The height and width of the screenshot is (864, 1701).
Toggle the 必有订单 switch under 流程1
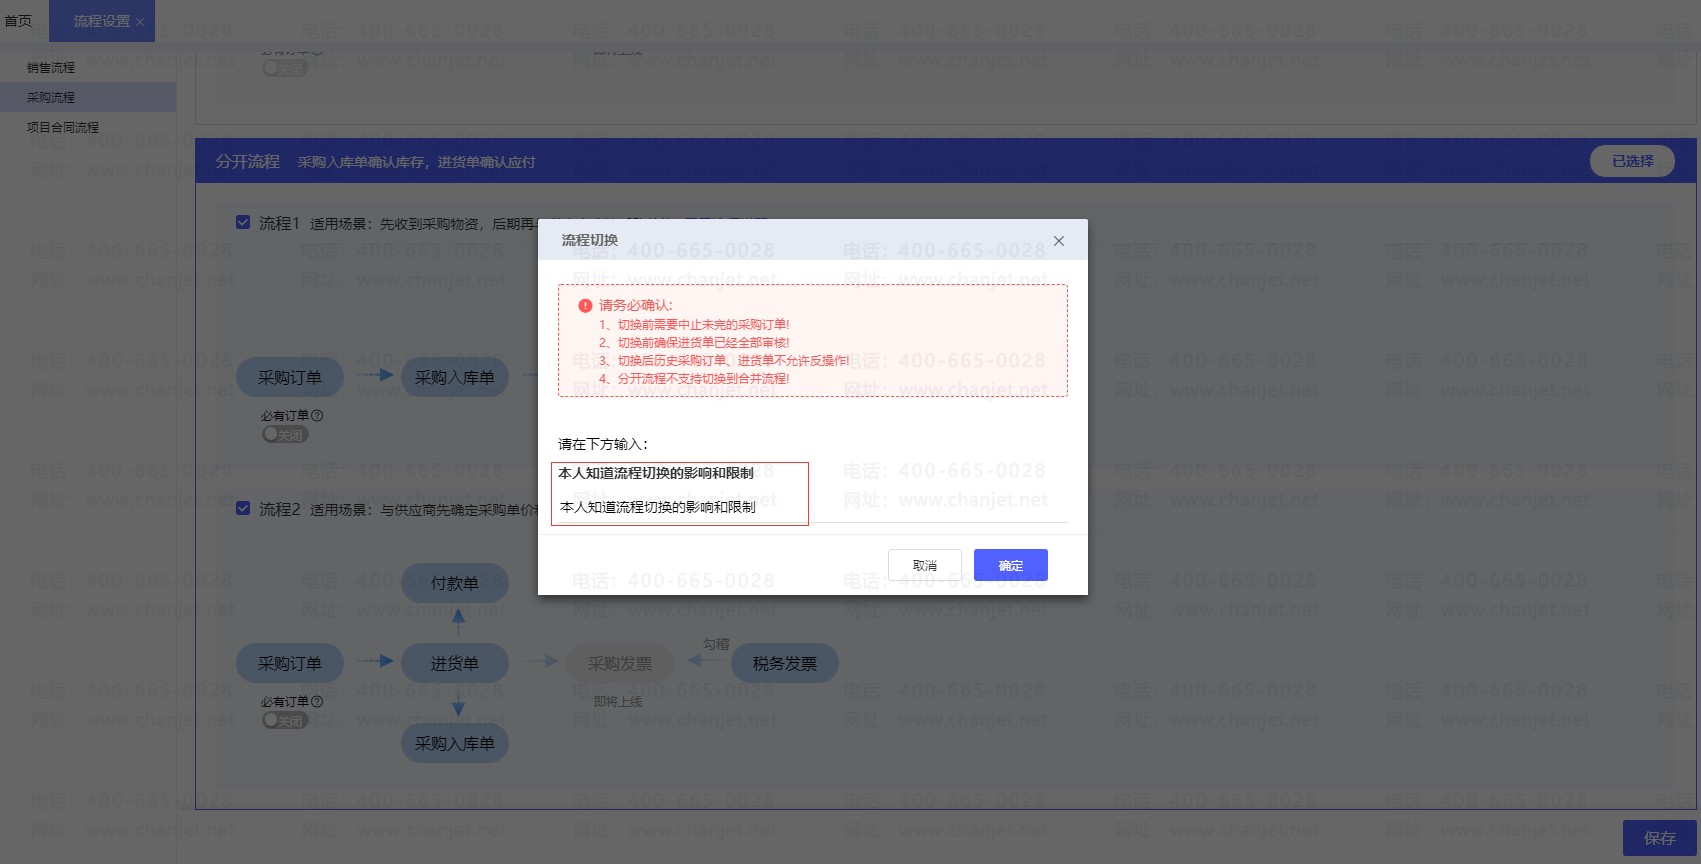[x=285, y=435]
